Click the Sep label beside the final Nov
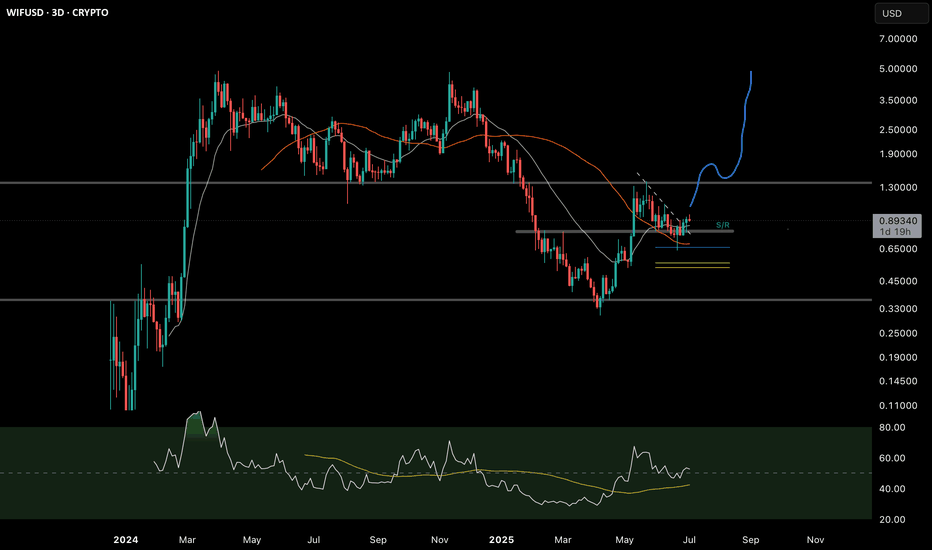 751,540
